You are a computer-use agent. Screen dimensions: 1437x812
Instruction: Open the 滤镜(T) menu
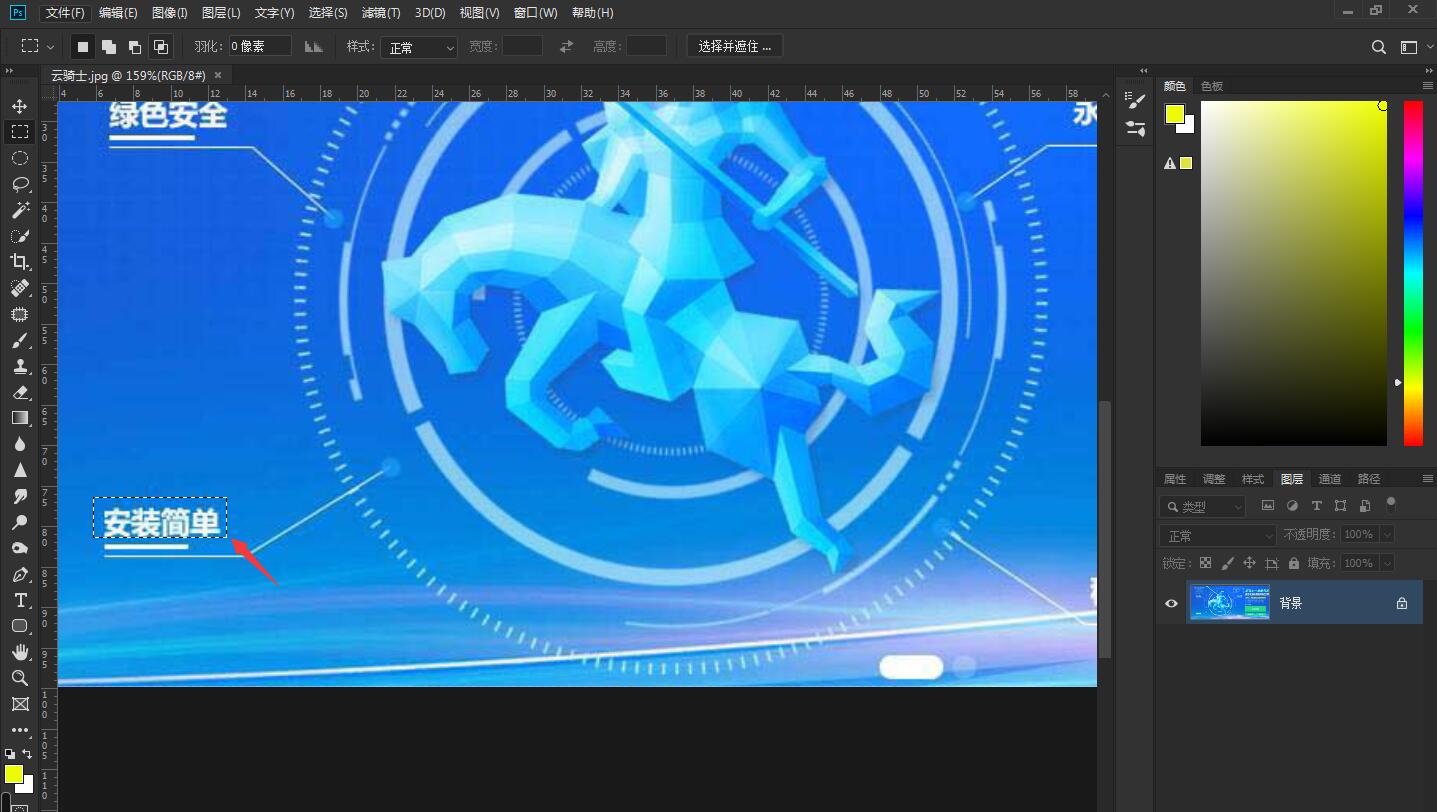point(380,13)
